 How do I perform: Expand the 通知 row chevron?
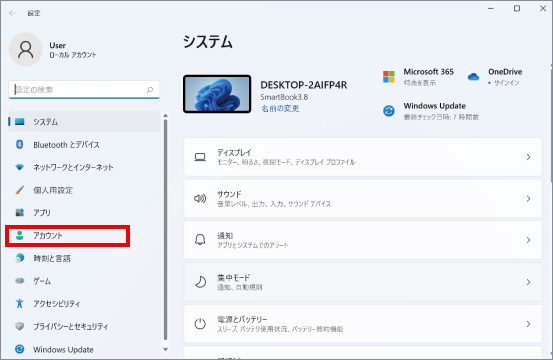pos(528,240)
